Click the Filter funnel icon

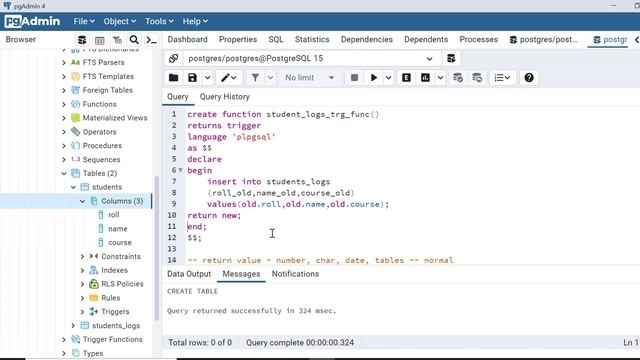[255, 78]
